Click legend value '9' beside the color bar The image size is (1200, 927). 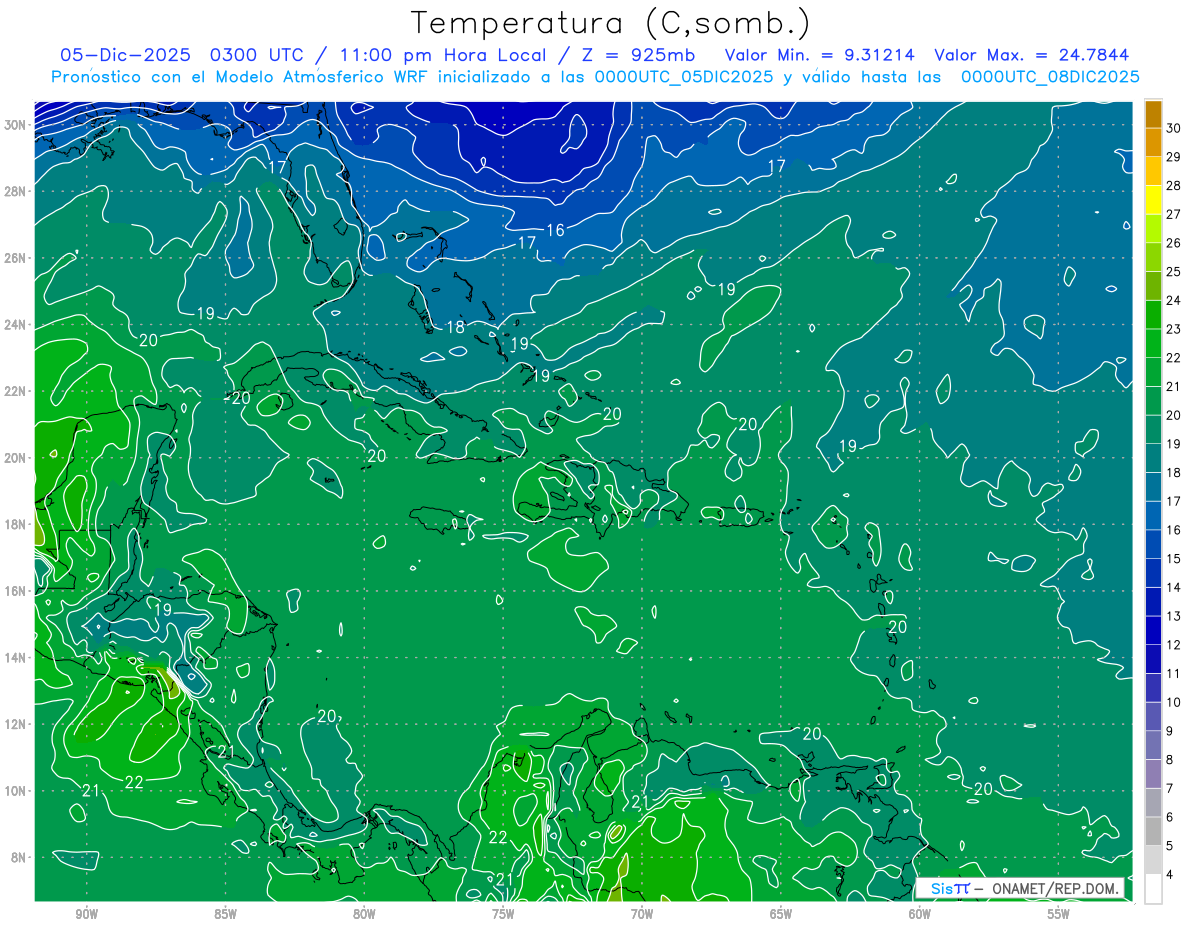pos(1171,731)
